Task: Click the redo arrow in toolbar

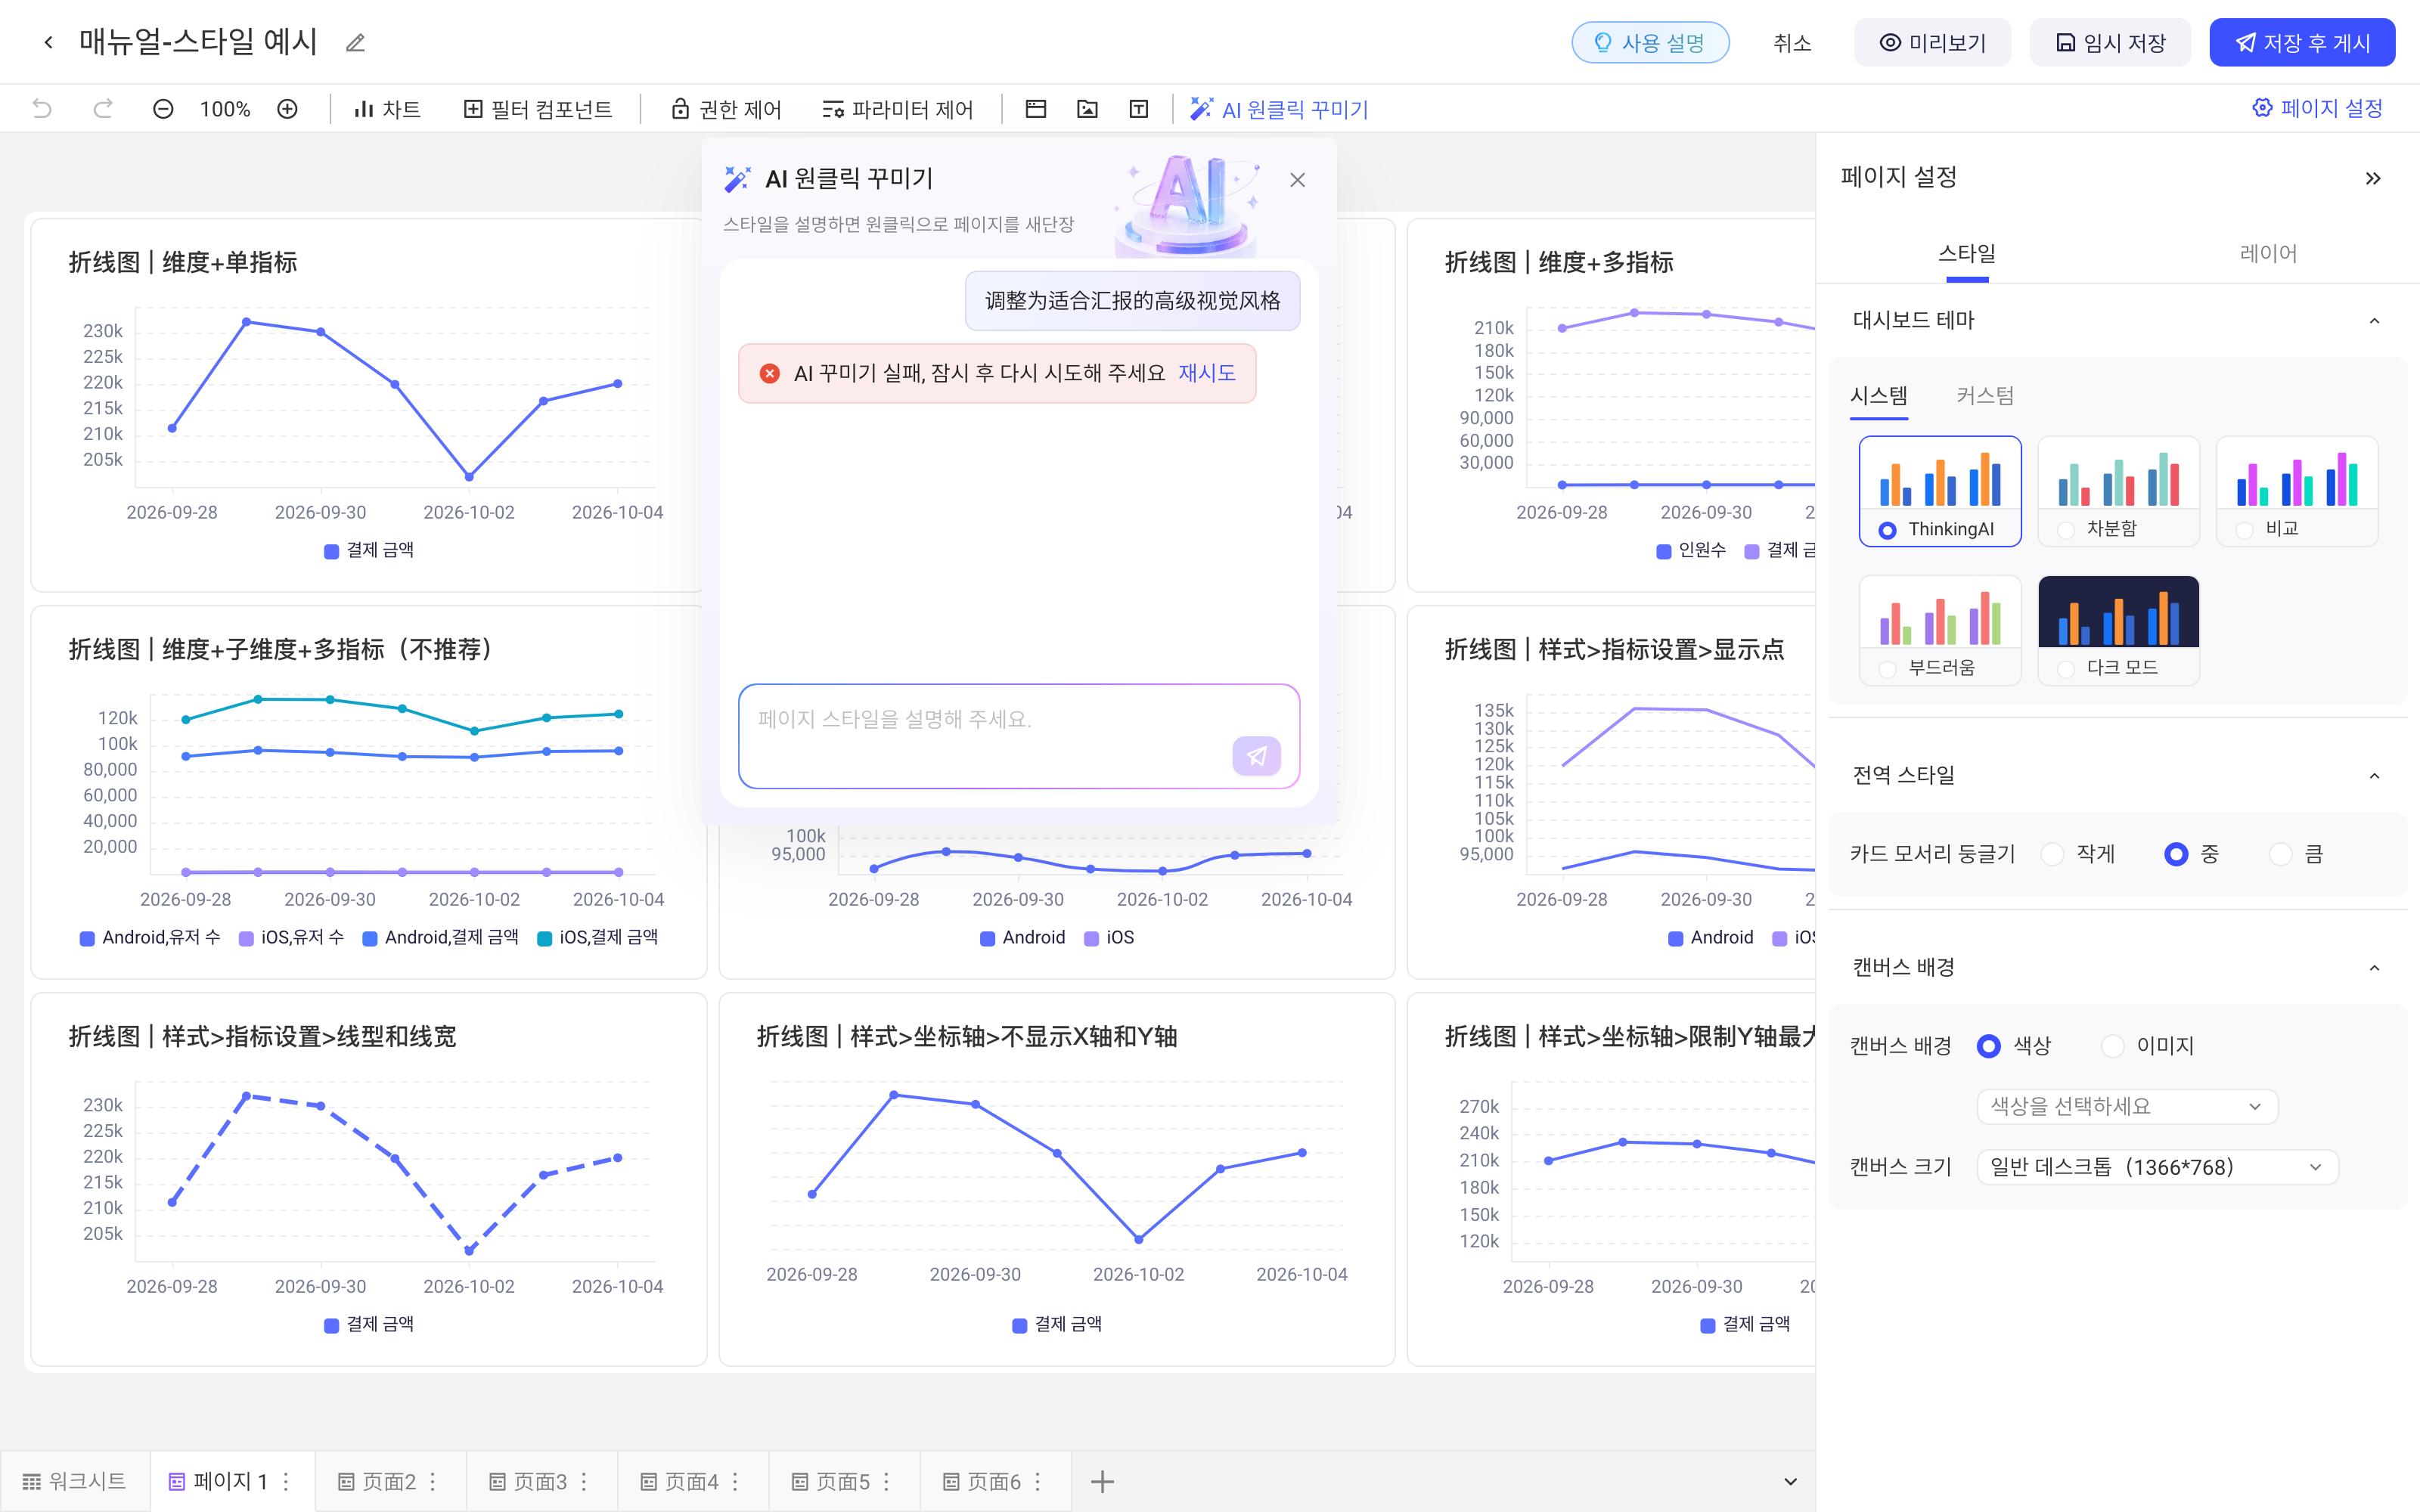Action: [102, 109]
